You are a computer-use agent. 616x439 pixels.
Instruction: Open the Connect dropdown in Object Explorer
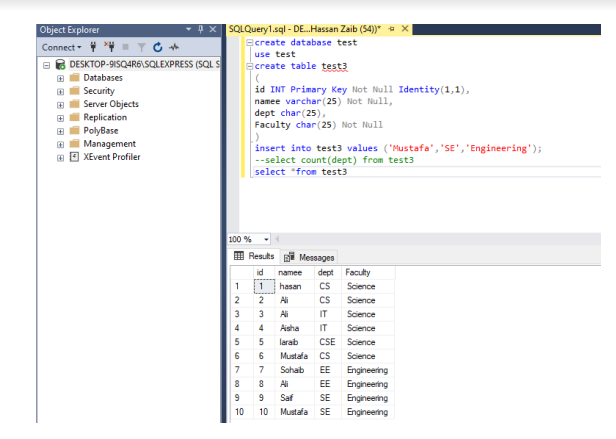[61, 48]
